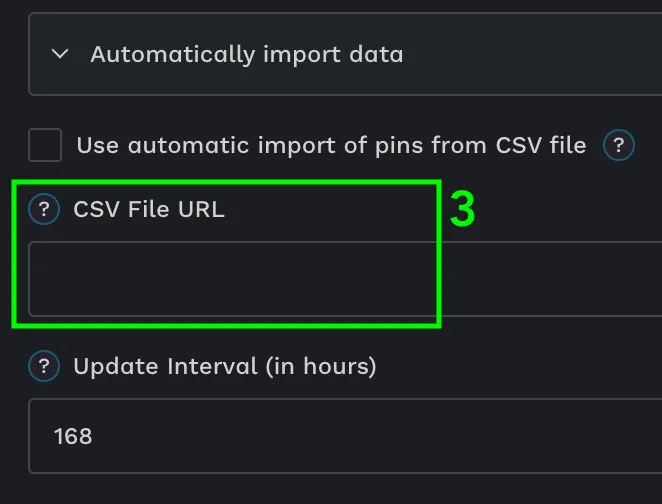Focus the Update Interval hours field
This screenshot has height=504, width=662.
(x=345, y=436)
